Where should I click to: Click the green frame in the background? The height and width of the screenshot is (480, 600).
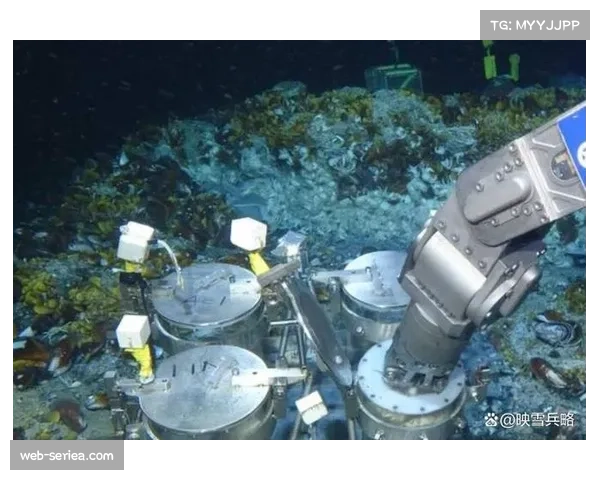click(x=393, y=78)
